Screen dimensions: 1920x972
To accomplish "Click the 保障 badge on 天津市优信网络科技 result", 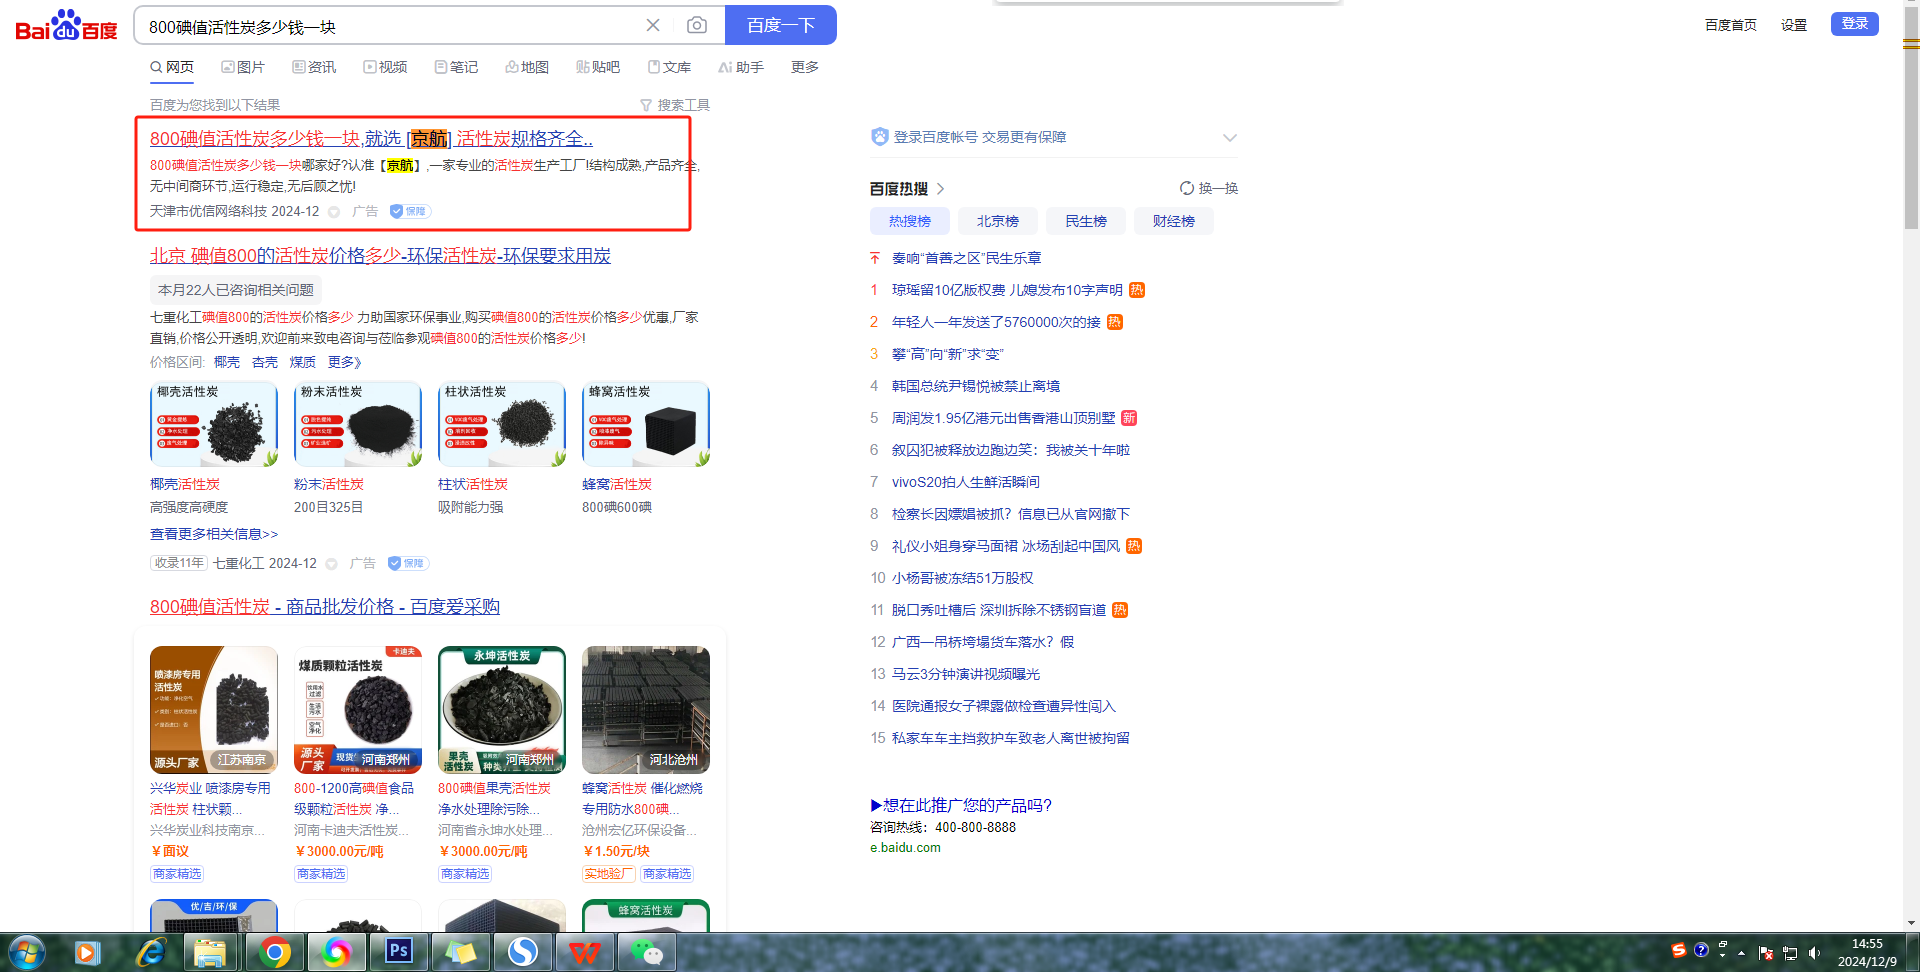I will coord(410,211).
